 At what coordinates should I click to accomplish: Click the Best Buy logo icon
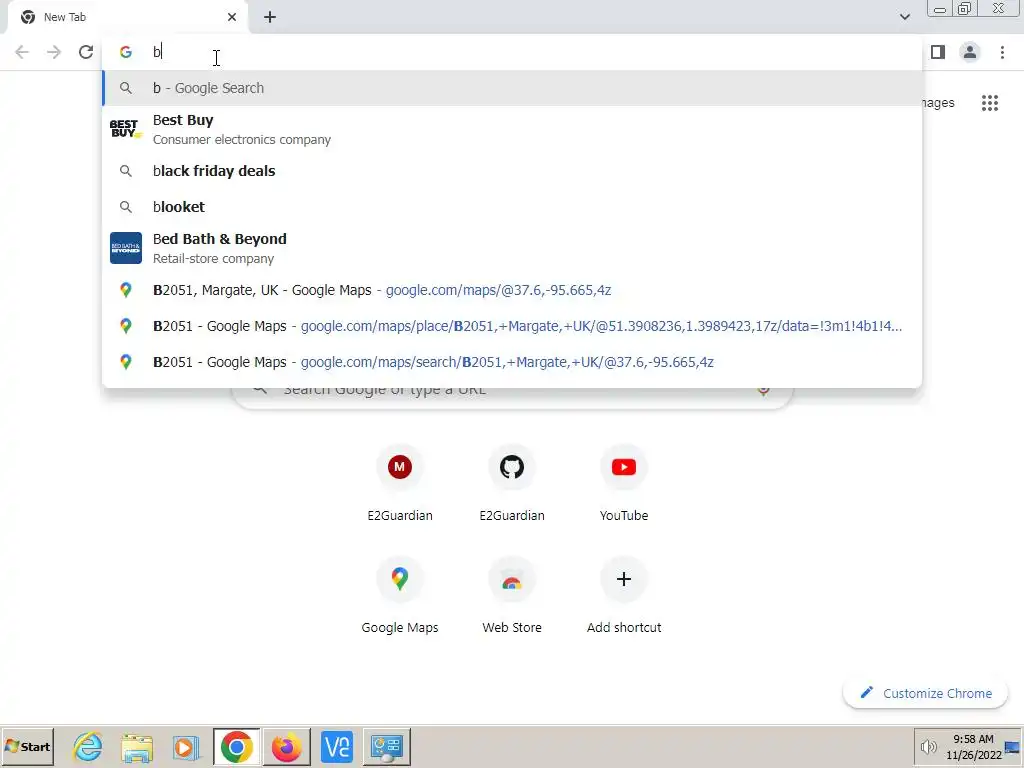(125, 129)
